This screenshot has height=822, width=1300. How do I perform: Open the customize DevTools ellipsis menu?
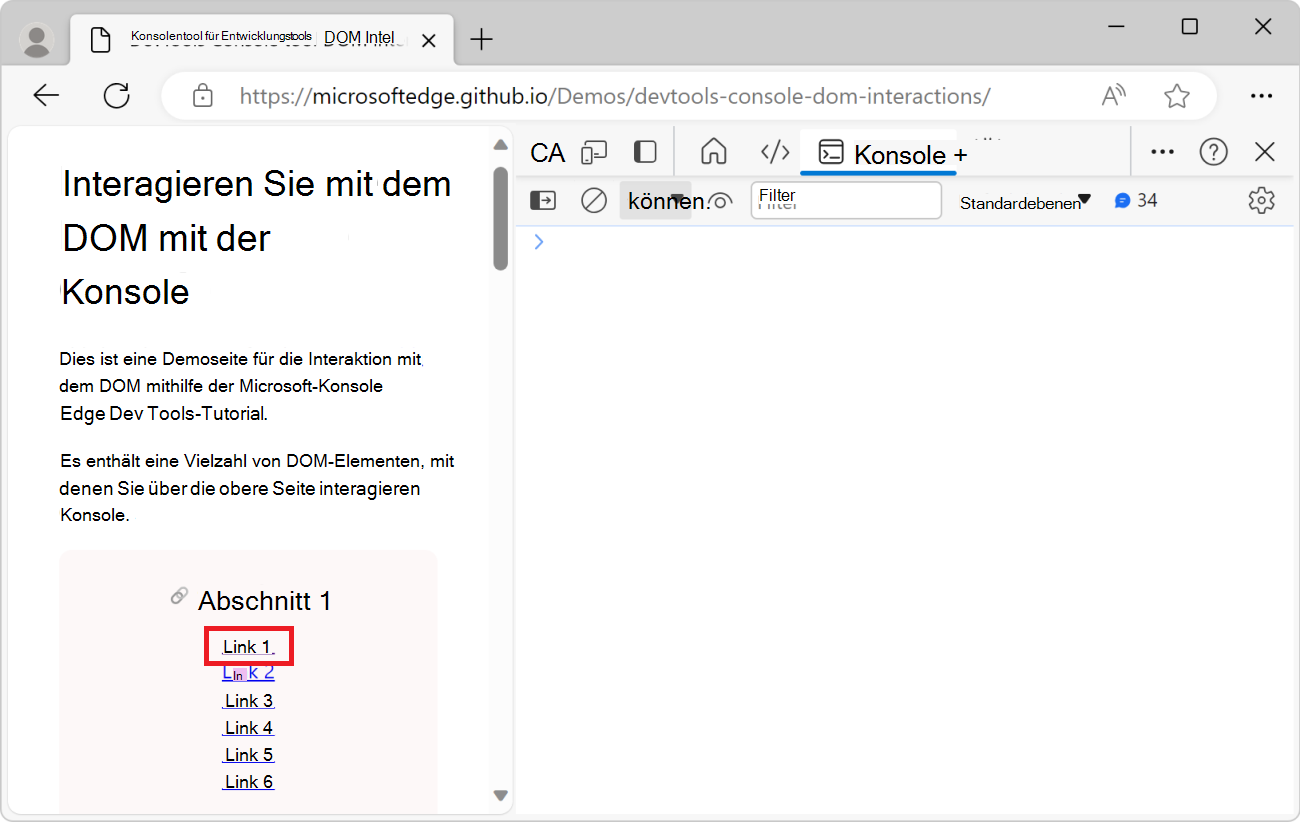coord(1162,151)
